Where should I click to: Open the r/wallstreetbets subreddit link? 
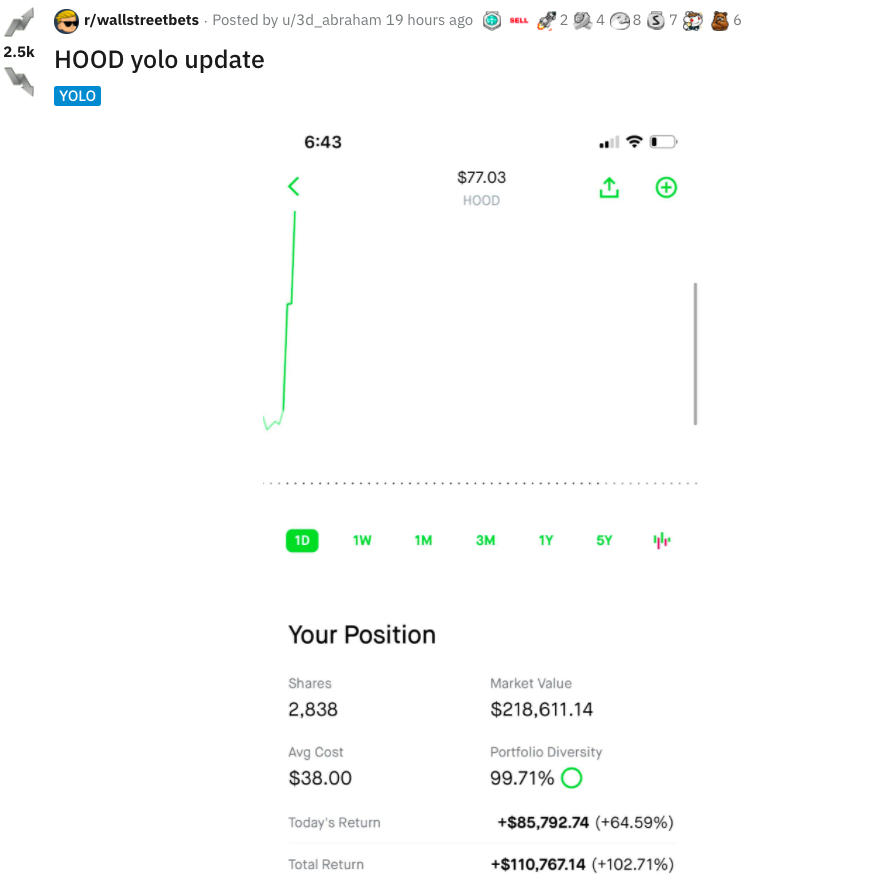pyautogui.click(x=144, y=20)
